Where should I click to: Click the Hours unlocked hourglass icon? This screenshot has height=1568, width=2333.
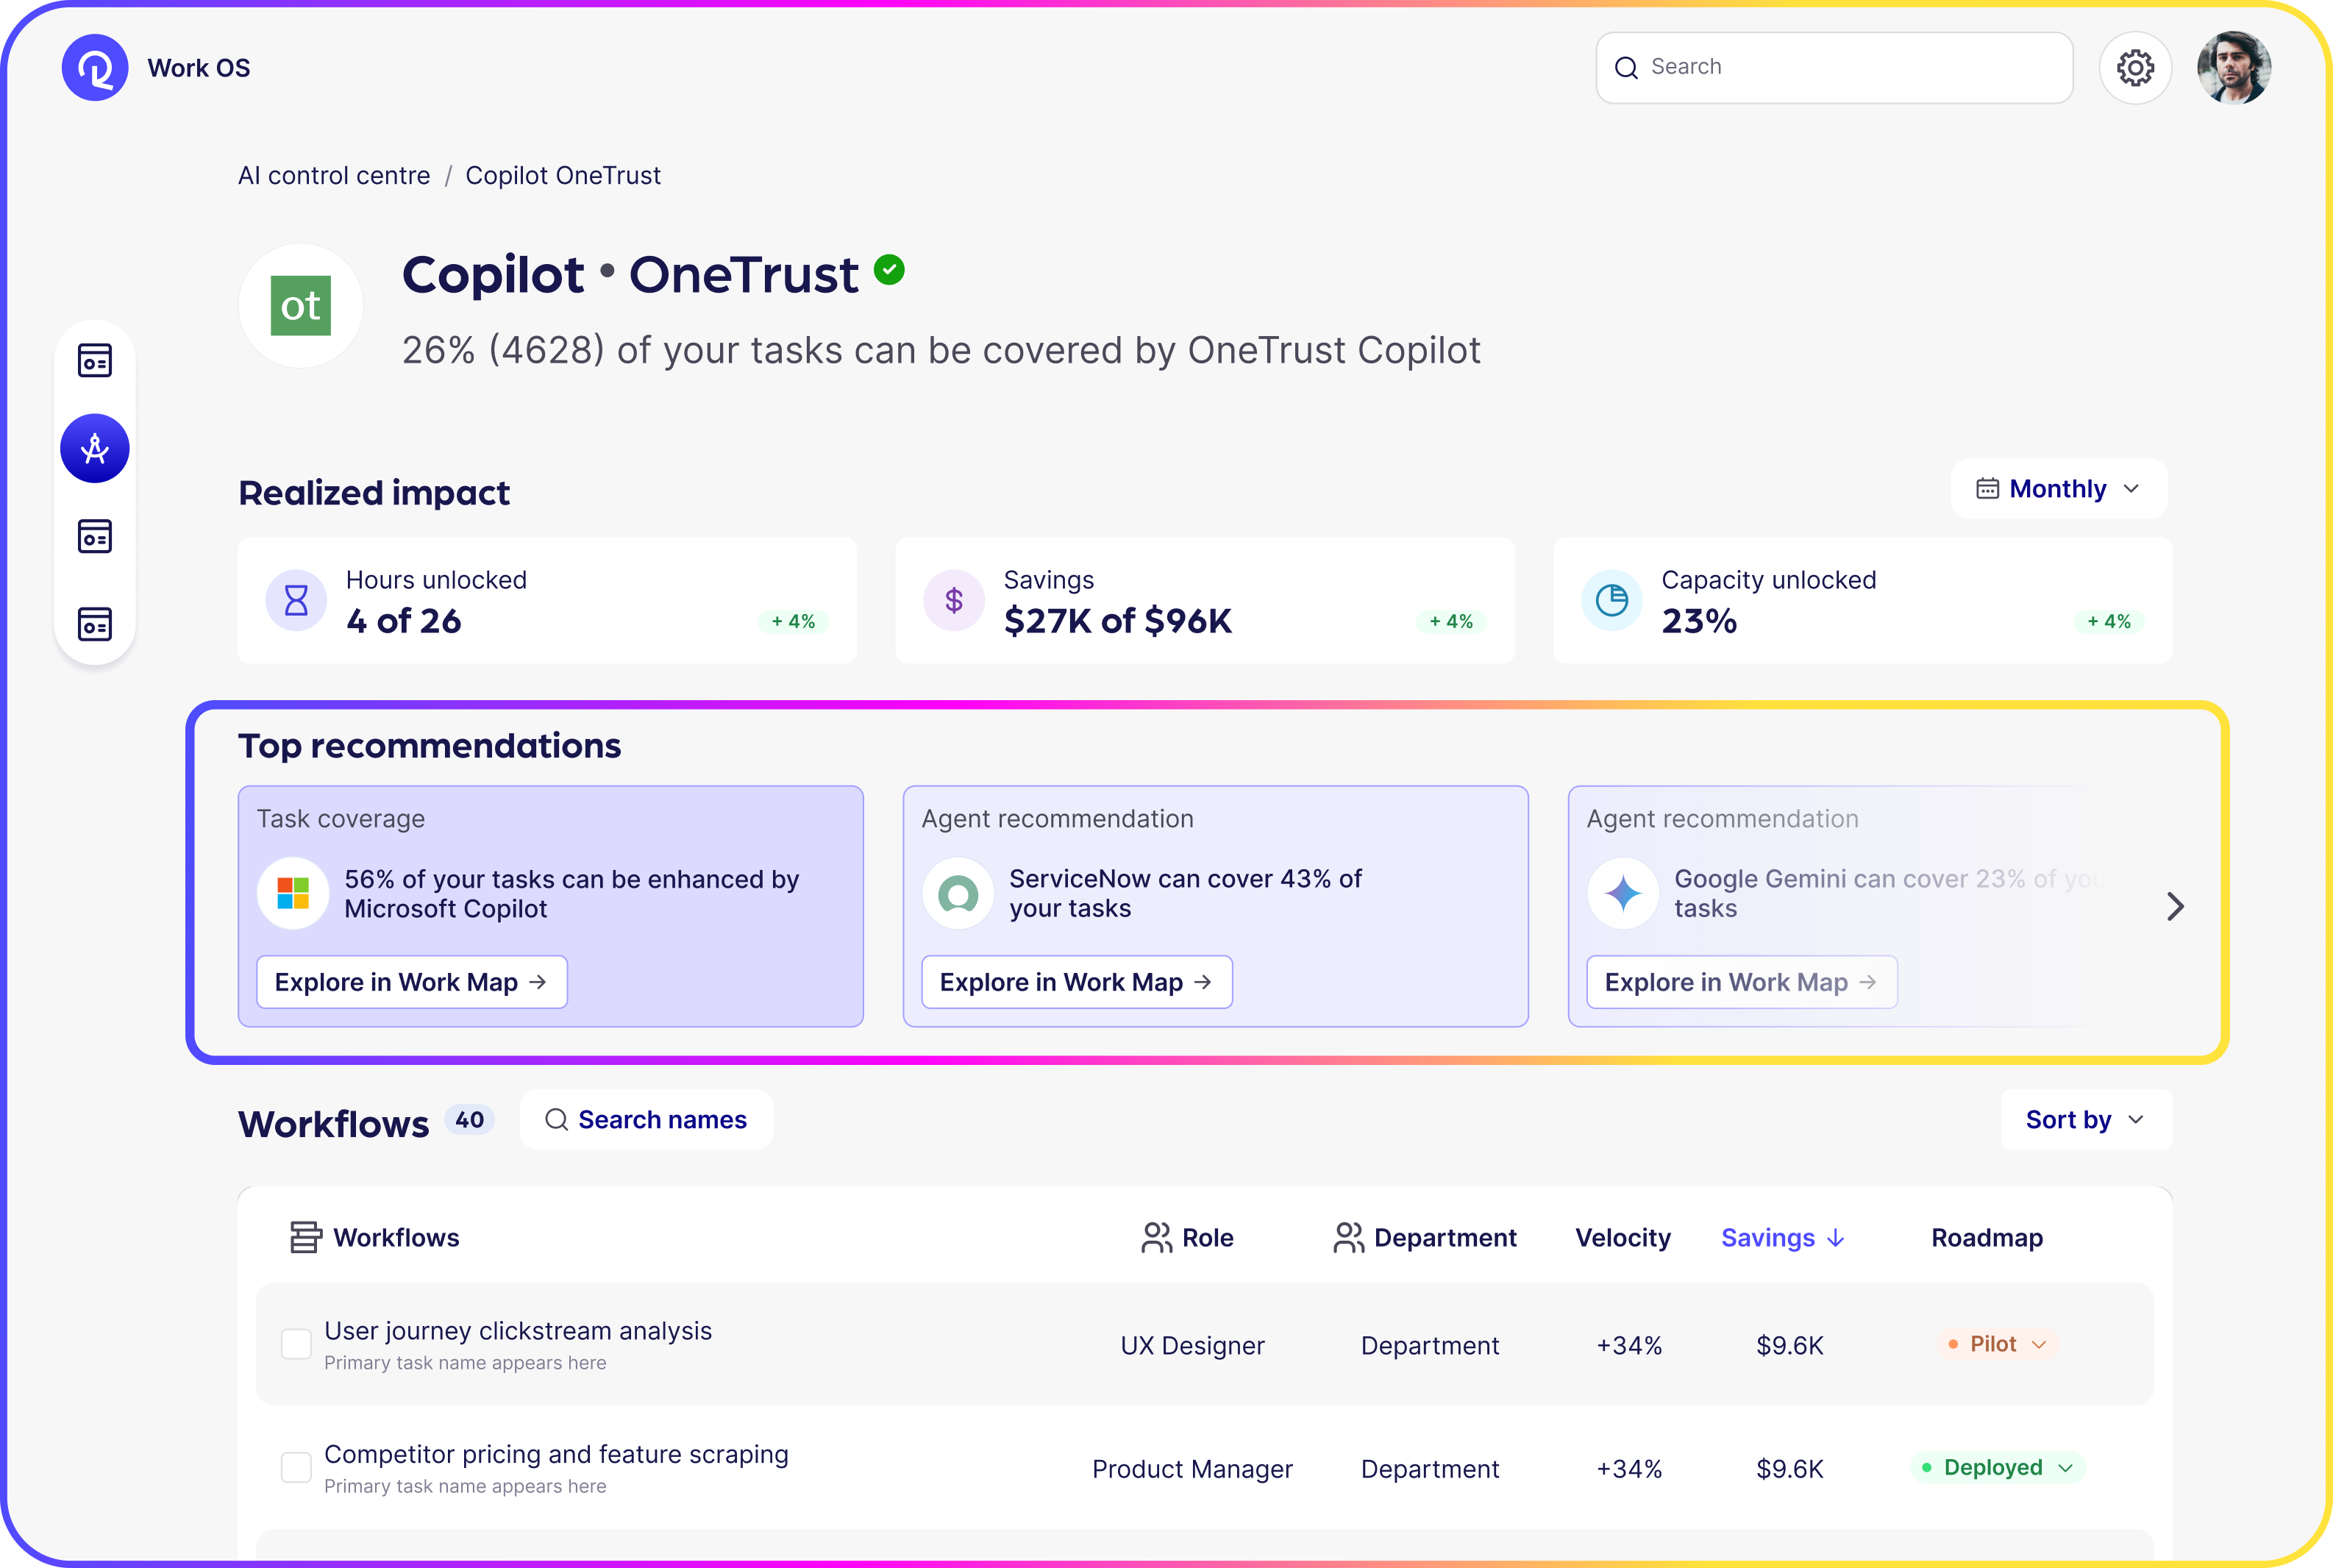pyautogui.click(x=296, y=600)
